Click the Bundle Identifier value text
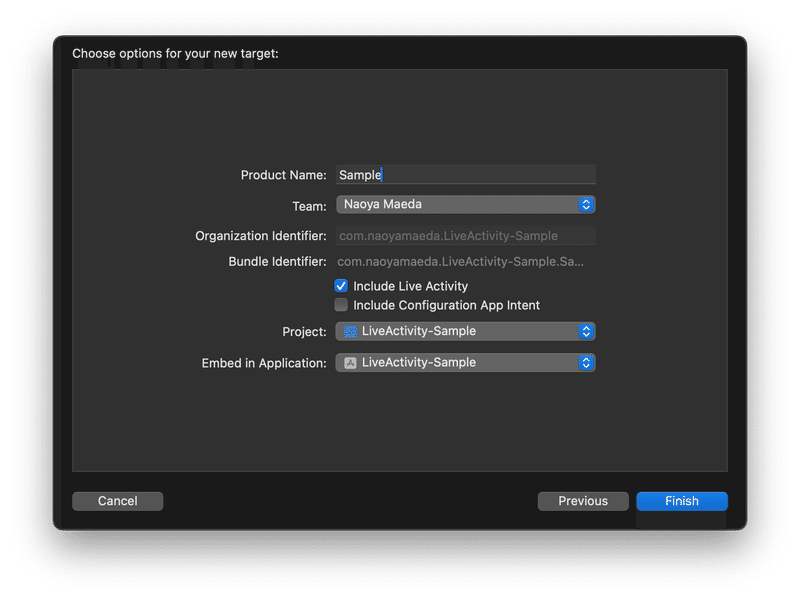Viewport: 800px width, 600px height. pyautogui.click(x=460, y=262)
